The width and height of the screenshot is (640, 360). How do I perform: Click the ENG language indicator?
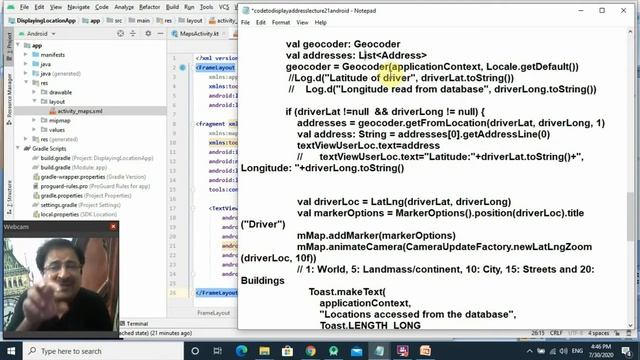pos(577,351)
